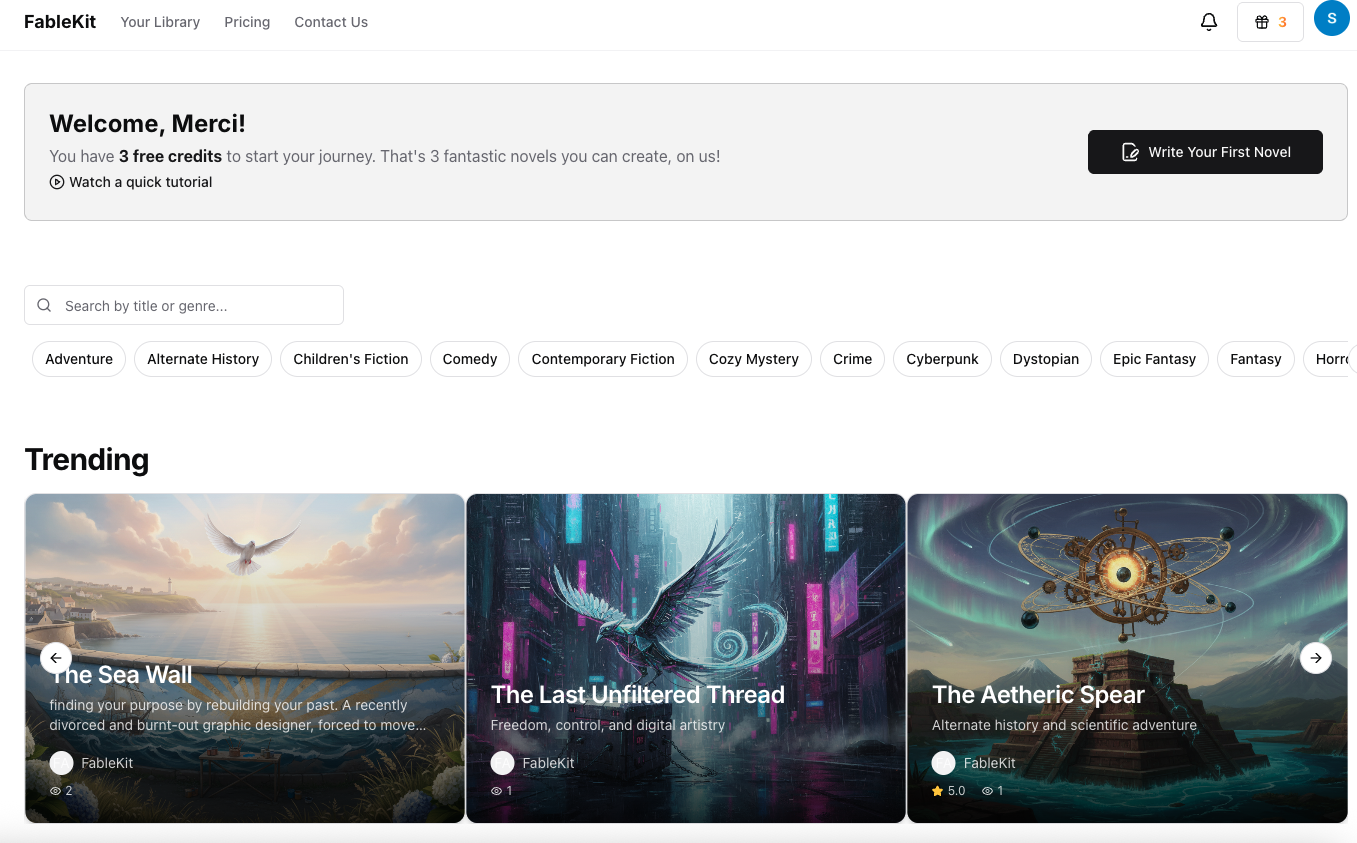Click the play icon next to tutorial link

[57, 182]
